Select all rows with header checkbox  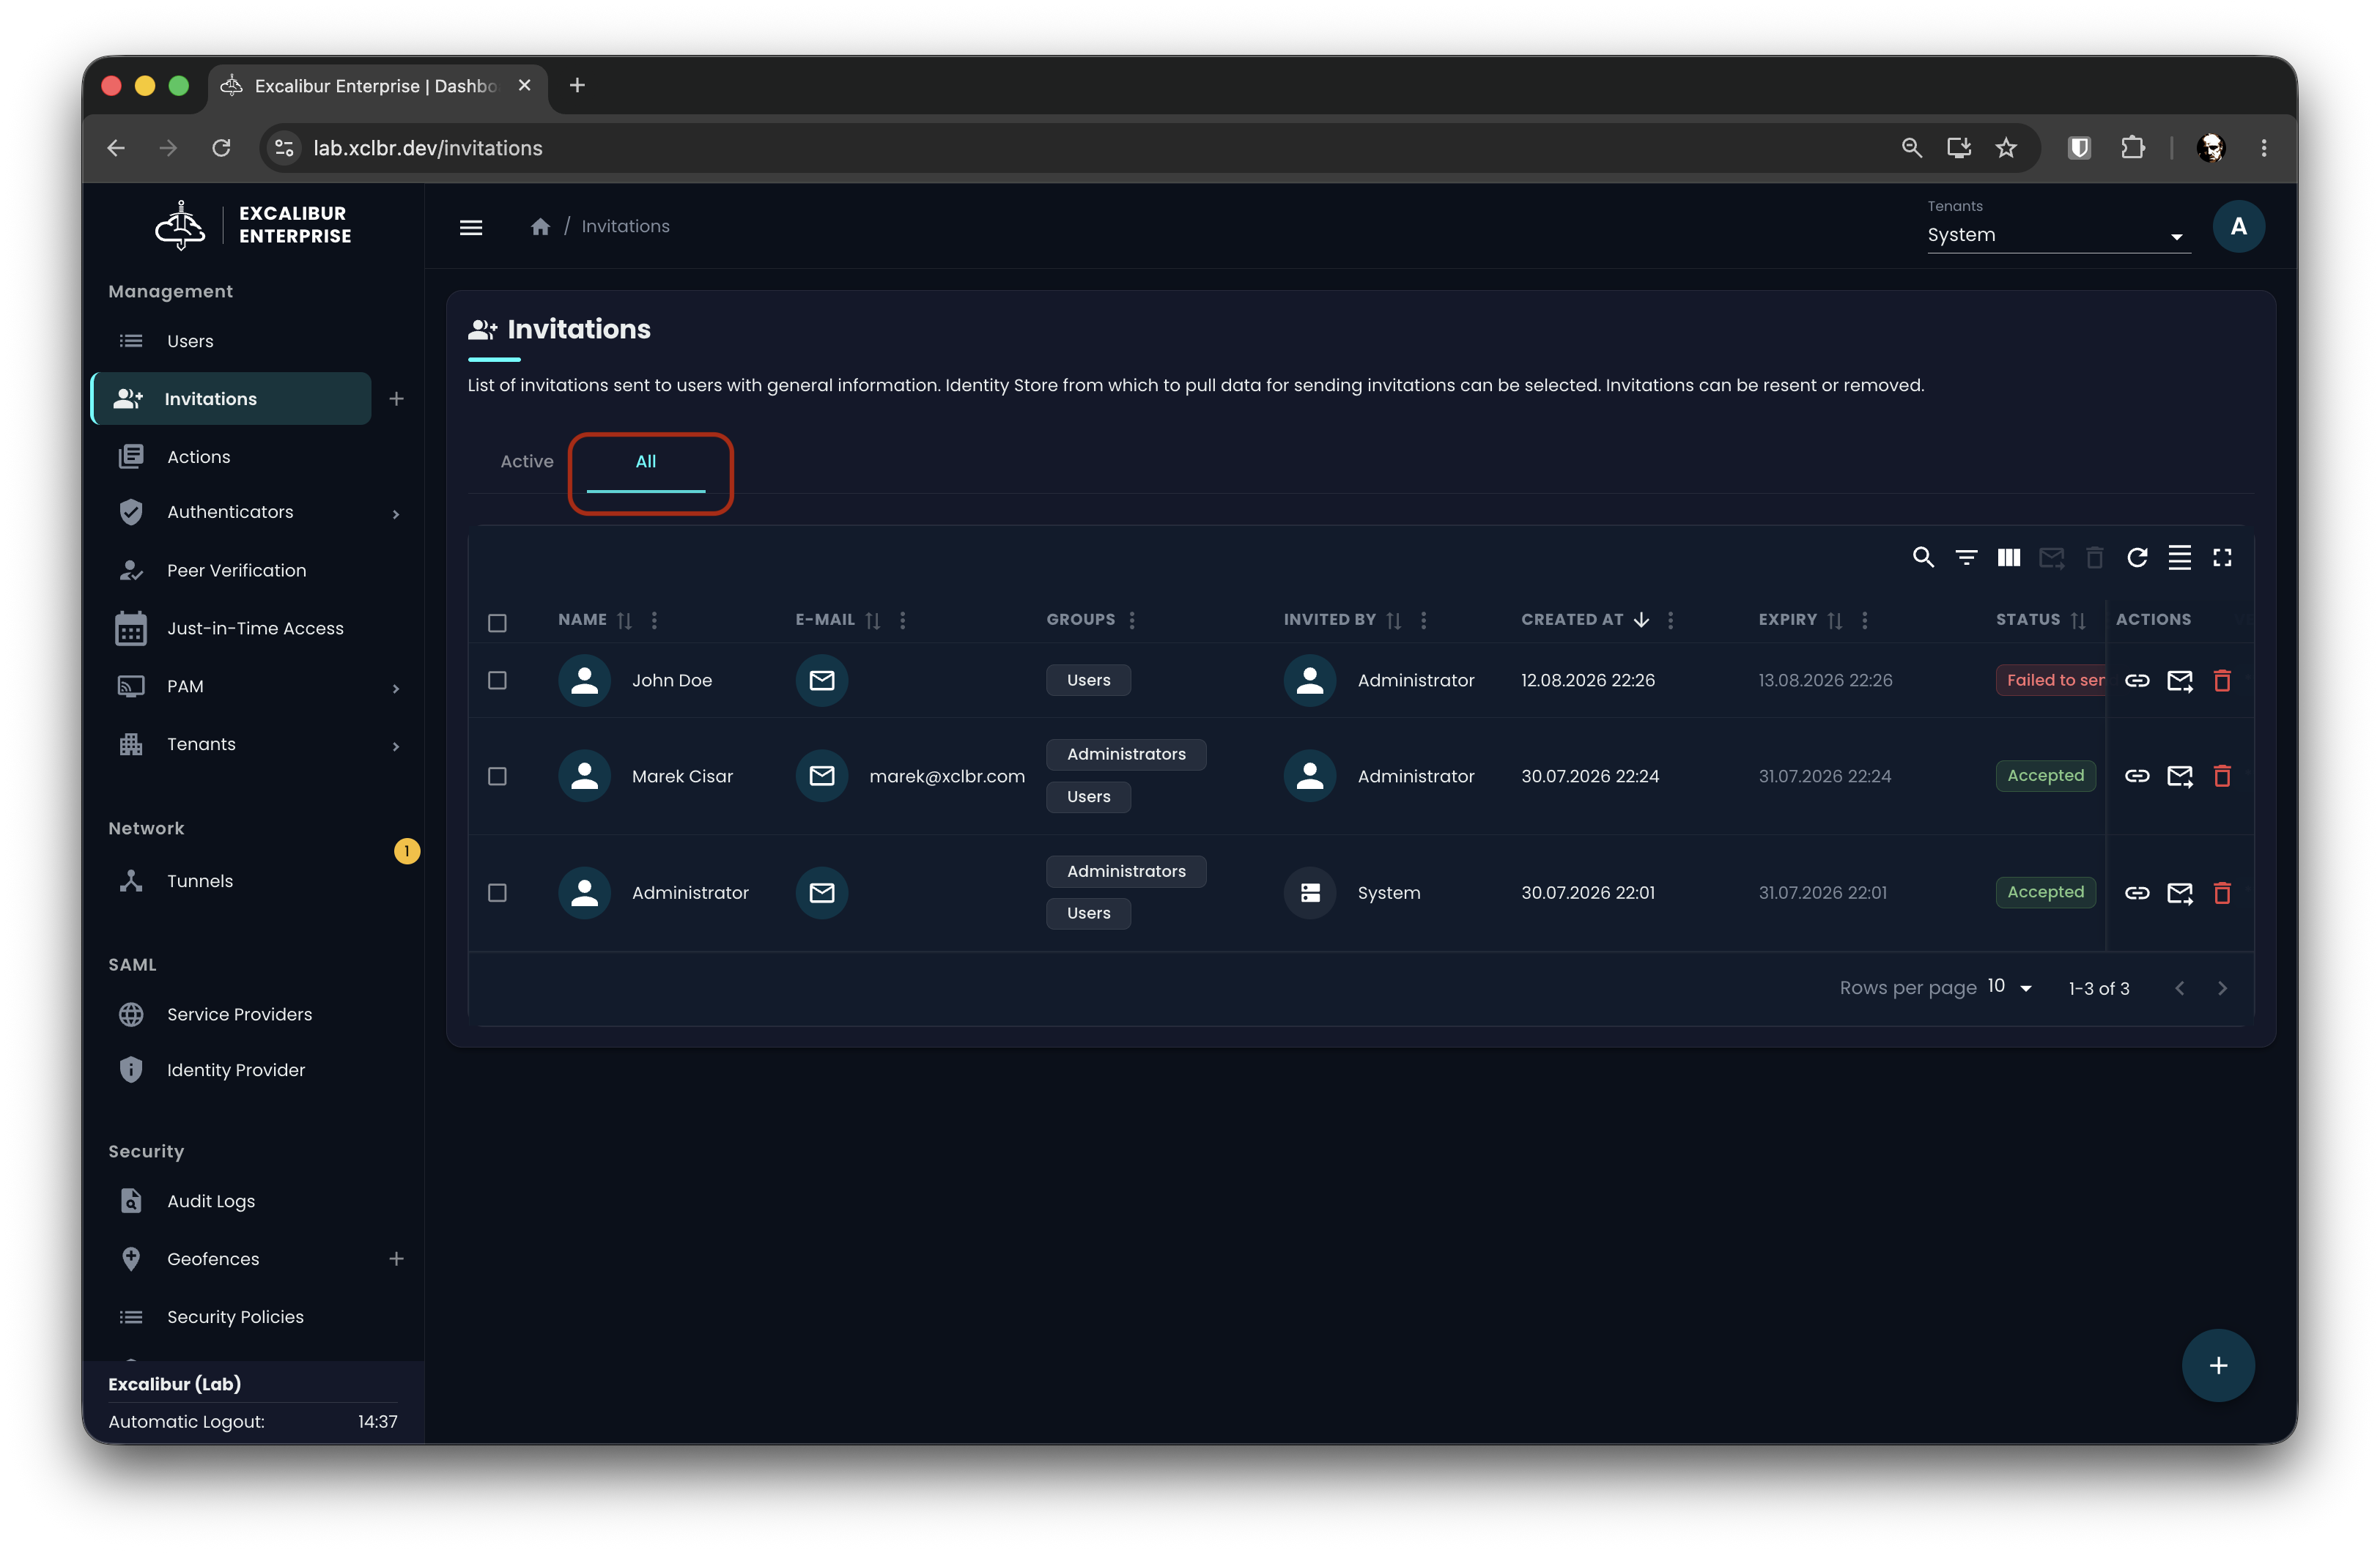[x=497, y=622]
